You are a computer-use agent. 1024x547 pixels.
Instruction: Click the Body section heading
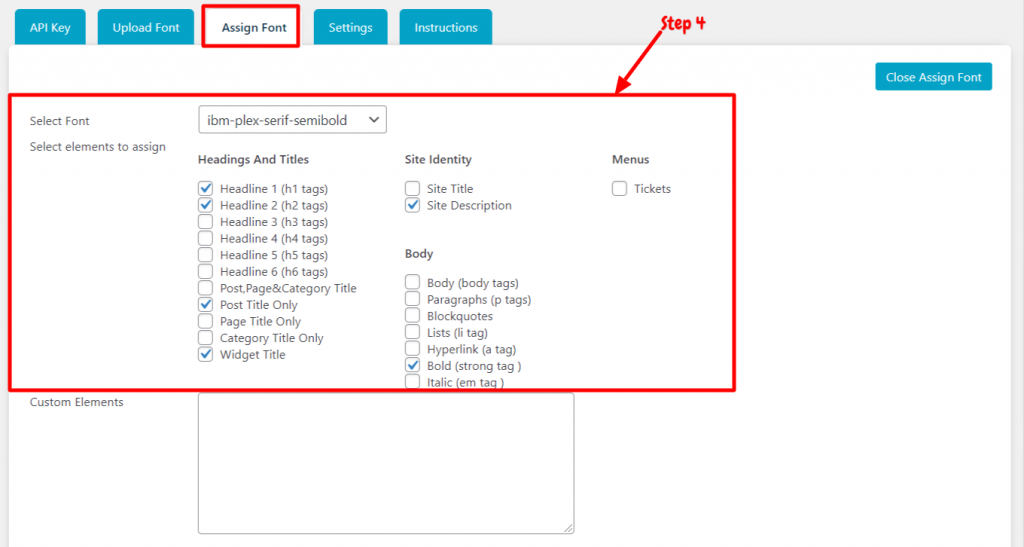[x=419, y=253]
